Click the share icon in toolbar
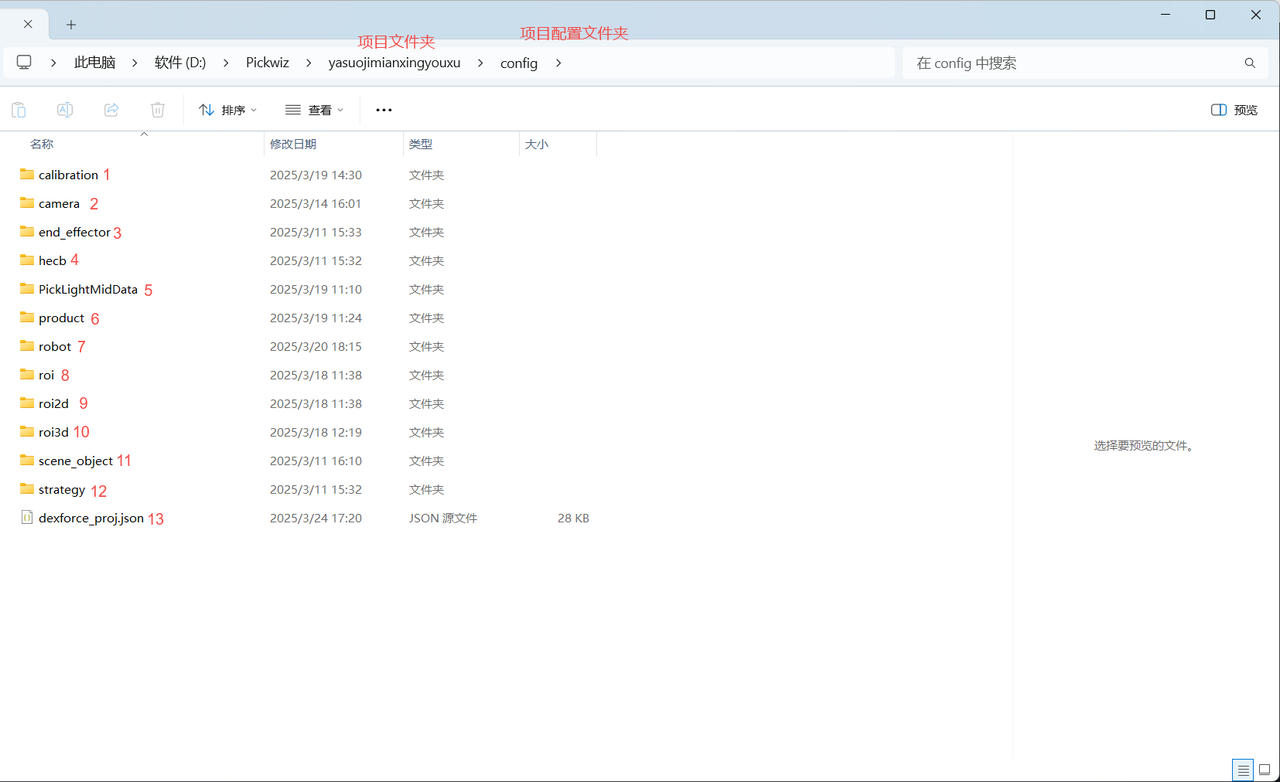Screen dimensions: 1280x782 [111, 110]
